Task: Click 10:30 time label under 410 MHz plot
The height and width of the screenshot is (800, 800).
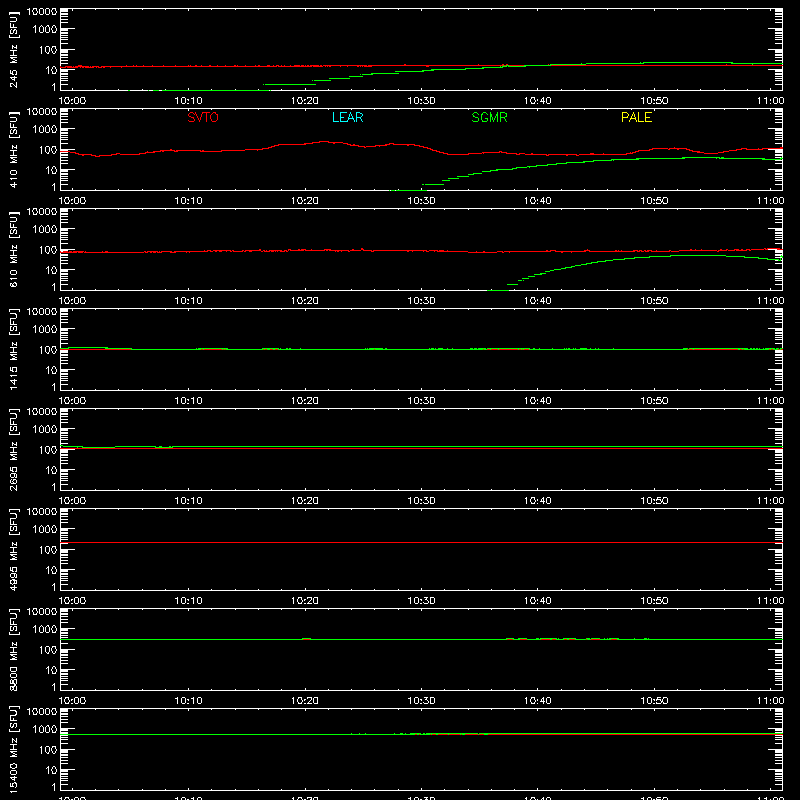Action: tap(421, 201)
